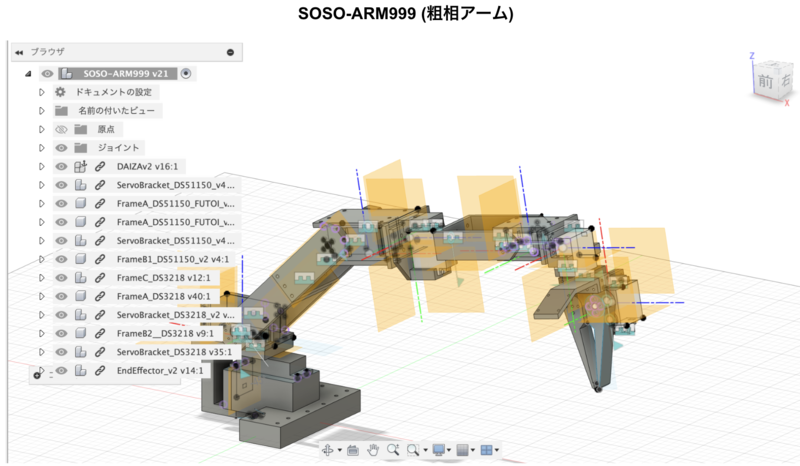Click the link icon of EndEffector_v2 v14:1
Viewport: 800px width, 466px height.
tap(100, 371)
